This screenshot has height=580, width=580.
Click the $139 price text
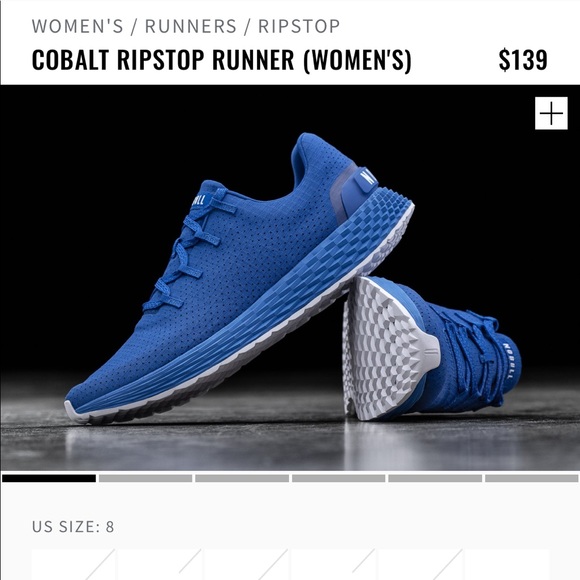pos(523,60)
